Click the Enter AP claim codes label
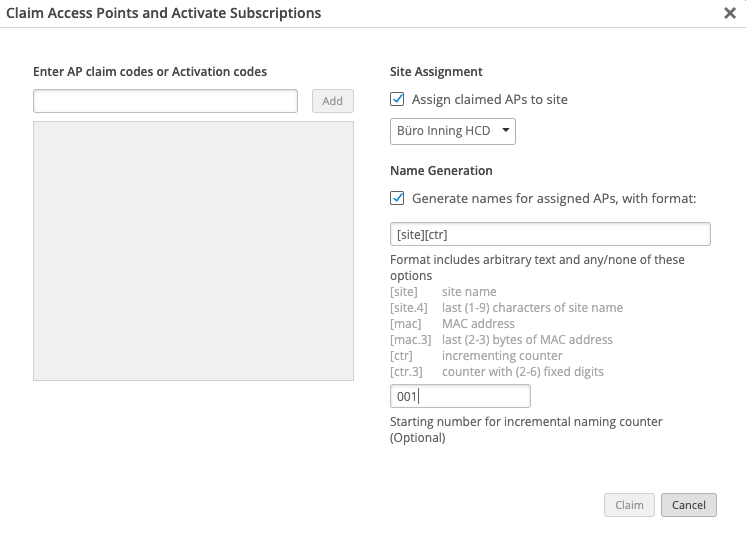 tap(150, 72)
